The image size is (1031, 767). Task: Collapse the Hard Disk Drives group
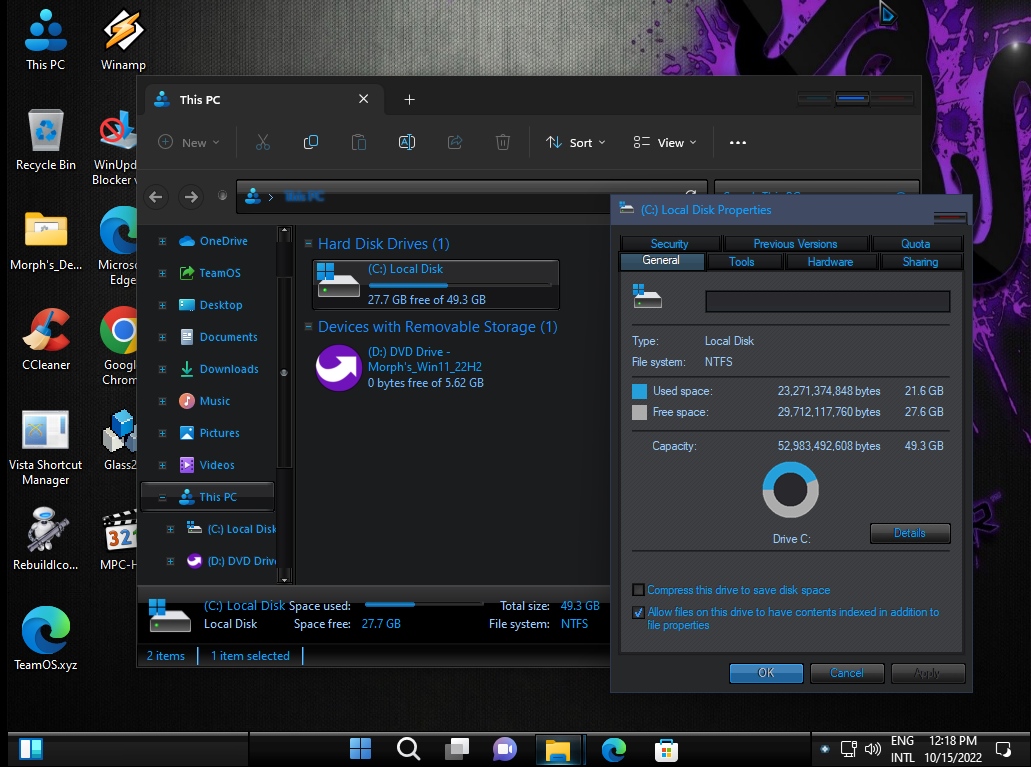309,244
